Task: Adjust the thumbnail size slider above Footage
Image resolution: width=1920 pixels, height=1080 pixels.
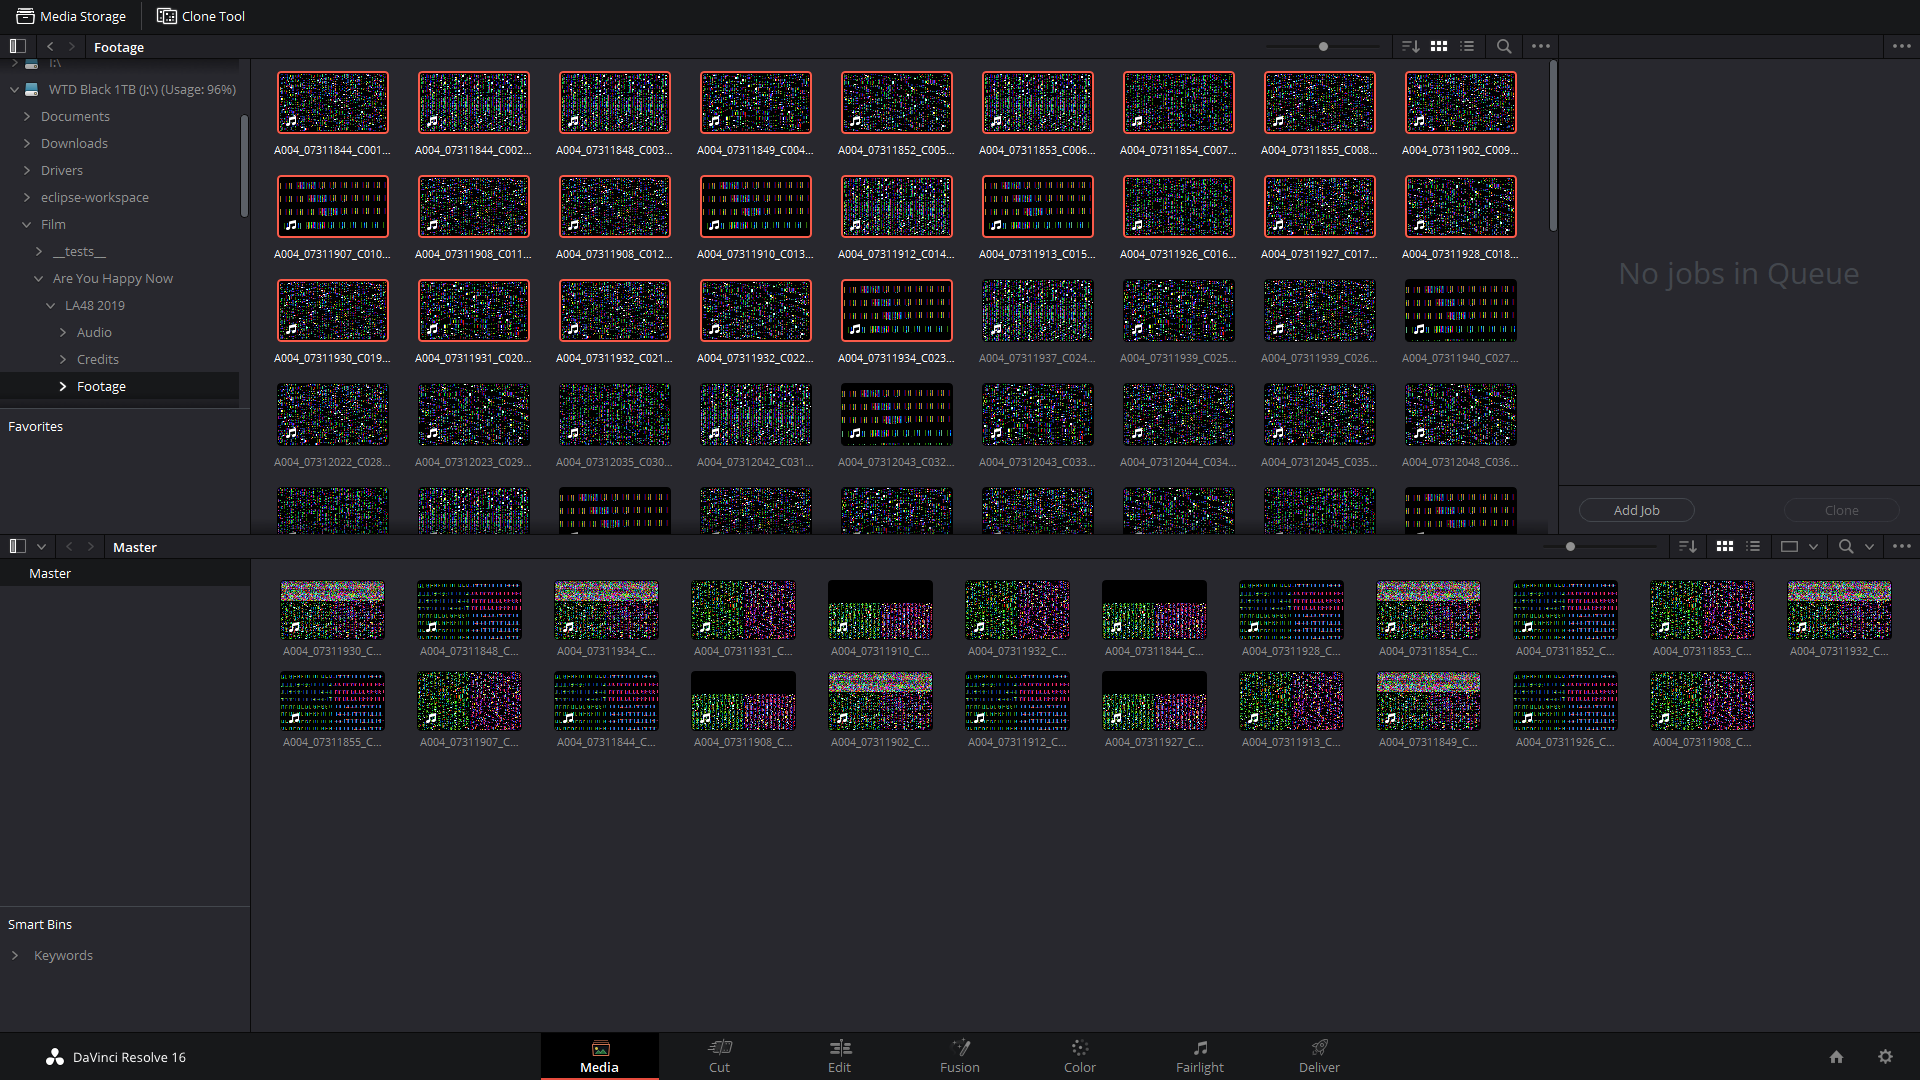Action: pos(1322,46)
